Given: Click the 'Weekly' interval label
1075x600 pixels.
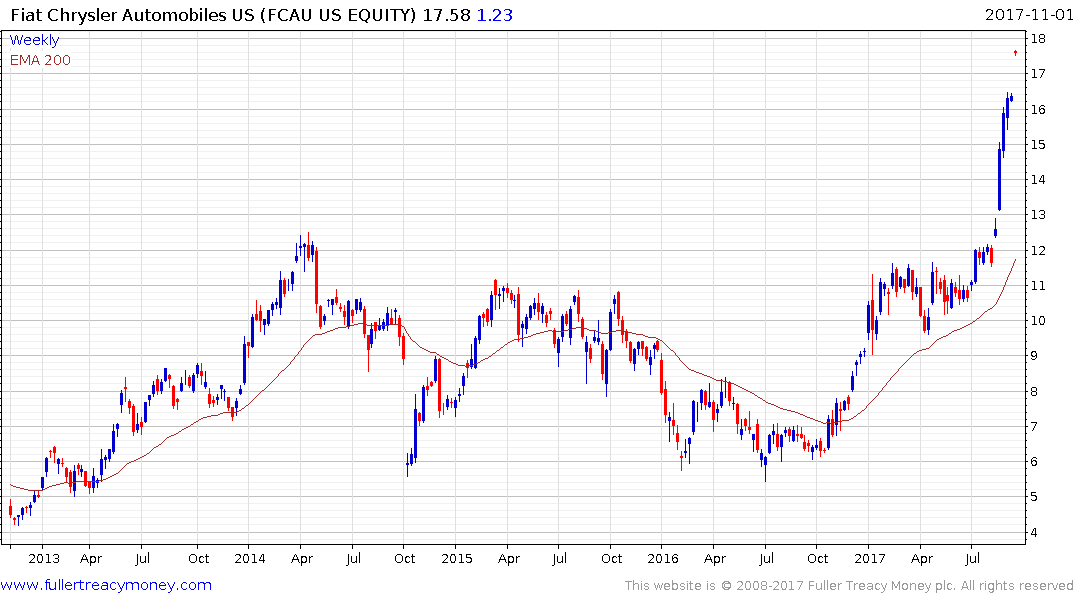Looking at the screenshot, I should click(34, 40).
